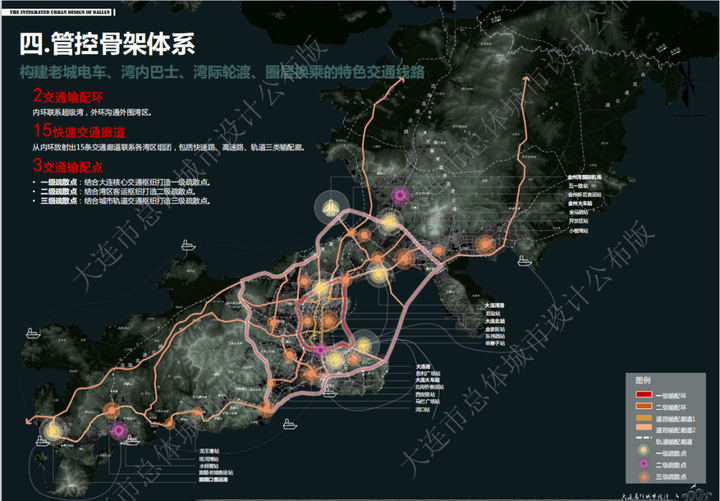The height and width of the screenshot is (501, 720).
Task: Click the red heading 3交通输配点
Action: click(x=68, y=166)
